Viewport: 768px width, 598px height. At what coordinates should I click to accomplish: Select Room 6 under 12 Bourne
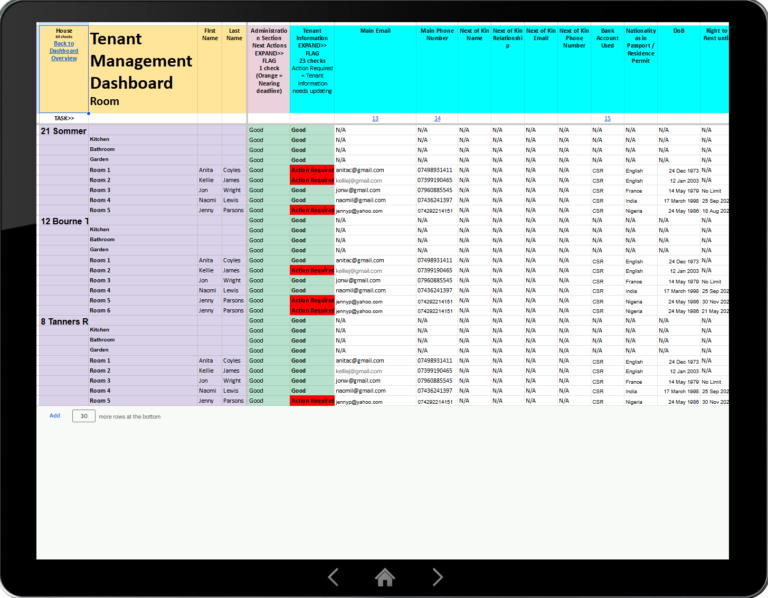coord(143,311)
